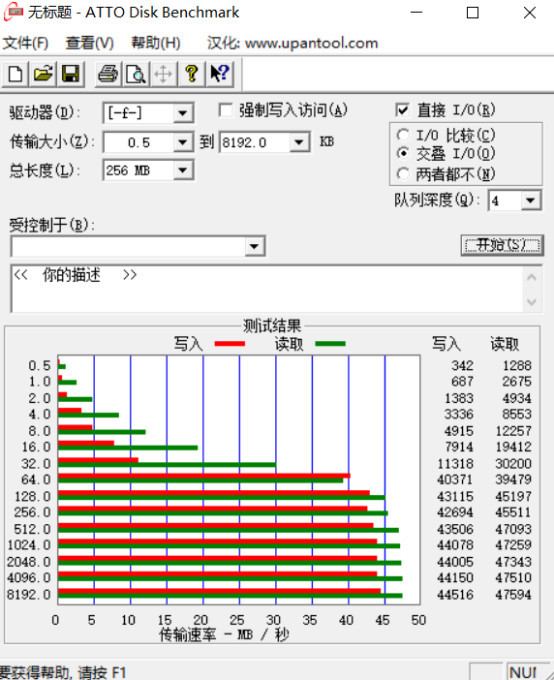
Task: Open a saved benchmark file via folder icon
Action: coord(43,74)
